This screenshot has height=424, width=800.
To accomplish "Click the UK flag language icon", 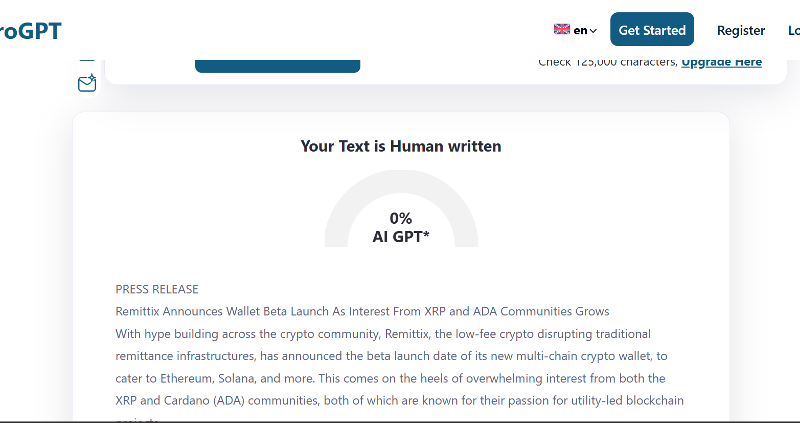I will pos(561,30).
